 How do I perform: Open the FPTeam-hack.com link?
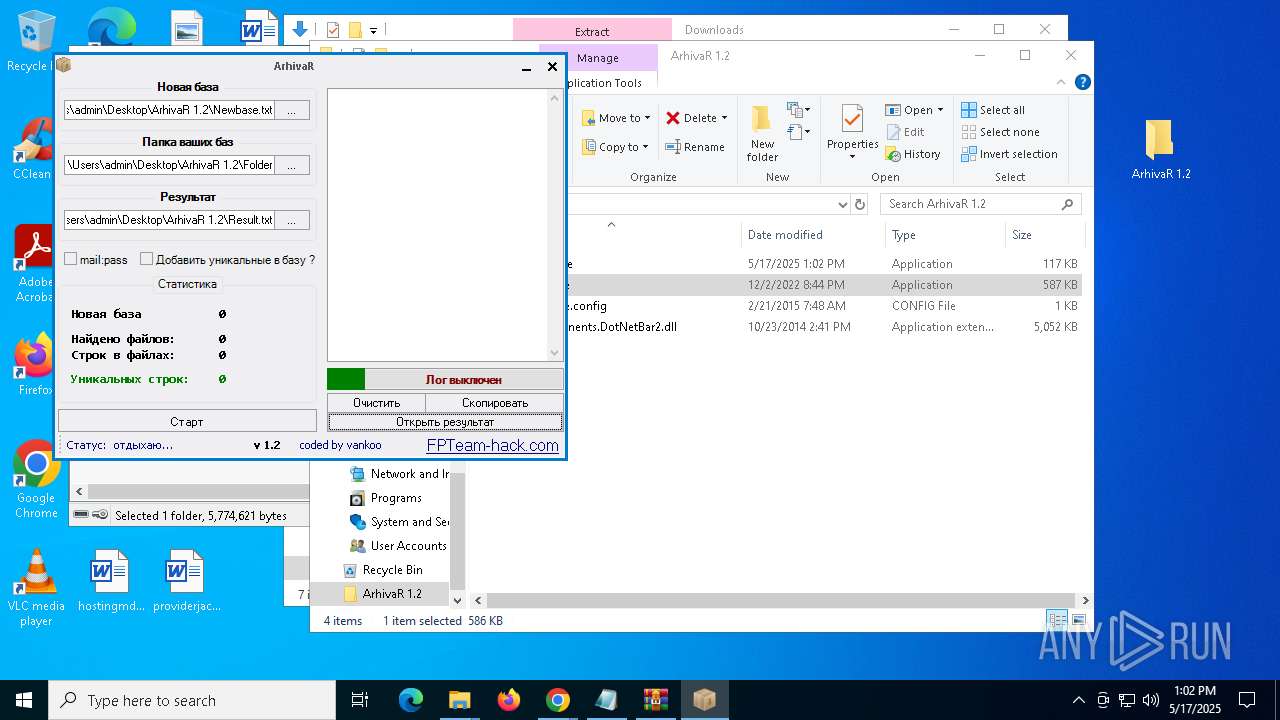point(493,445)
